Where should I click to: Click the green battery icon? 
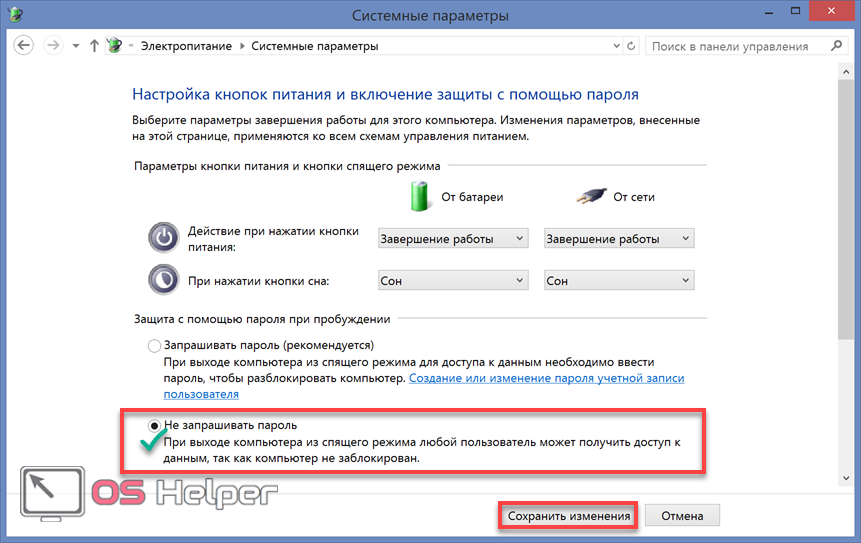tap(420, 196)
